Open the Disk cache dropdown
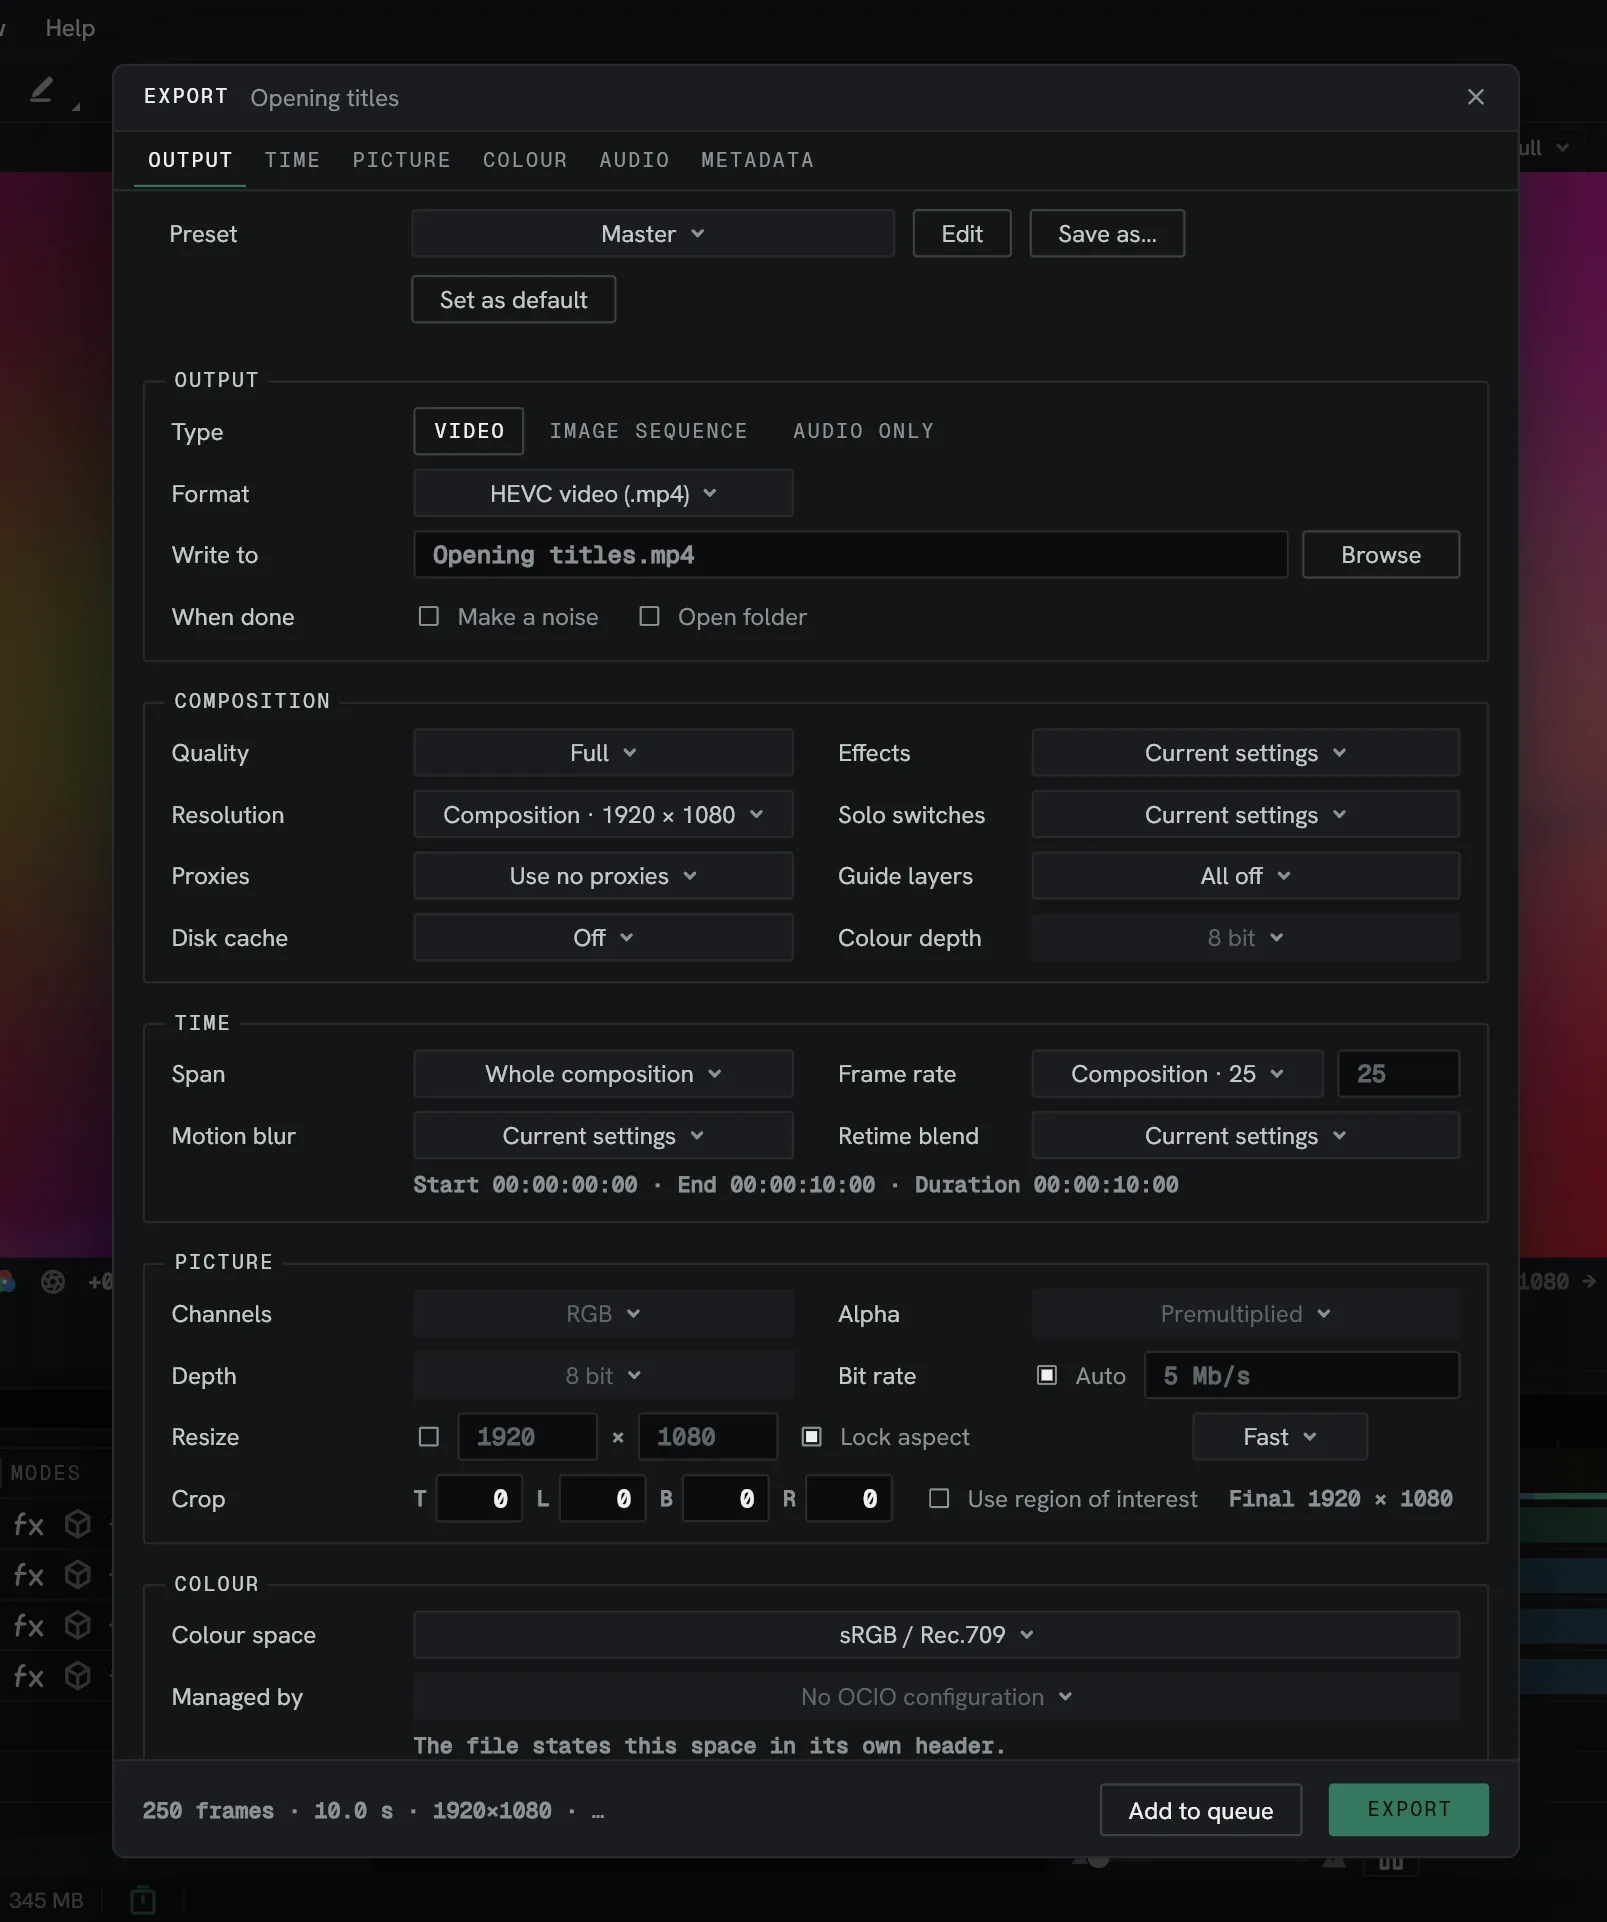The image size is (1607, 1922). coord(603,938)
